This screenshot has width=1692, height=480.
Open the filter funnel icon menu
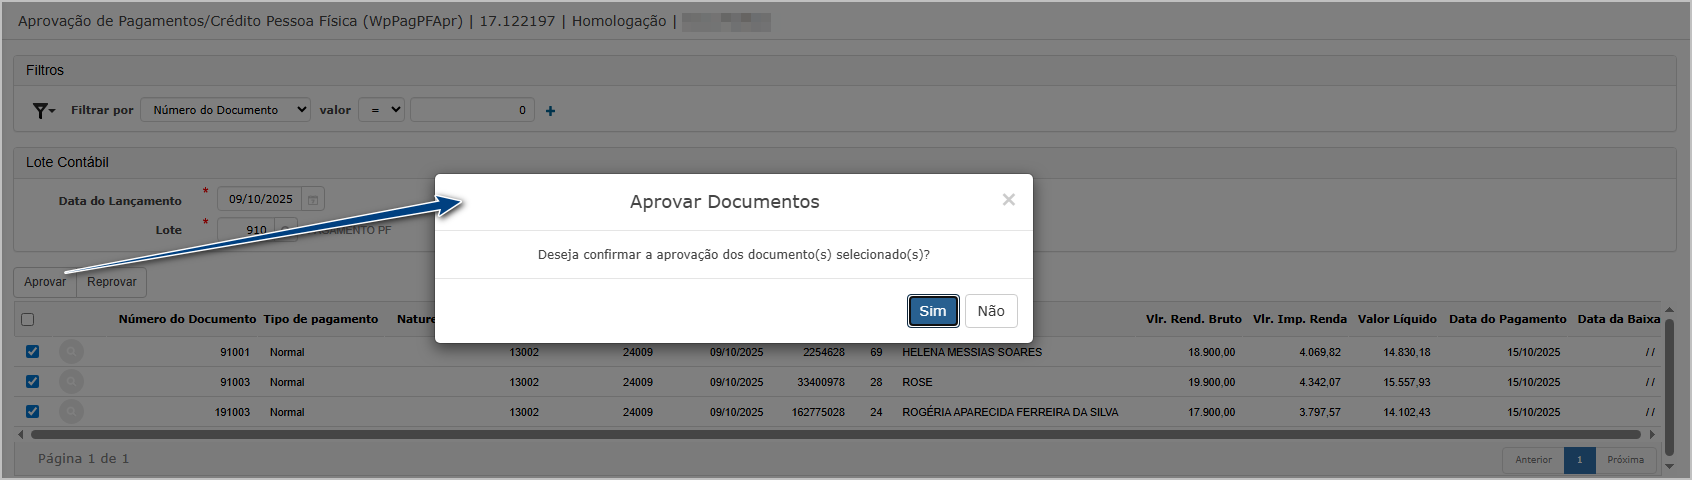(43, 111)
